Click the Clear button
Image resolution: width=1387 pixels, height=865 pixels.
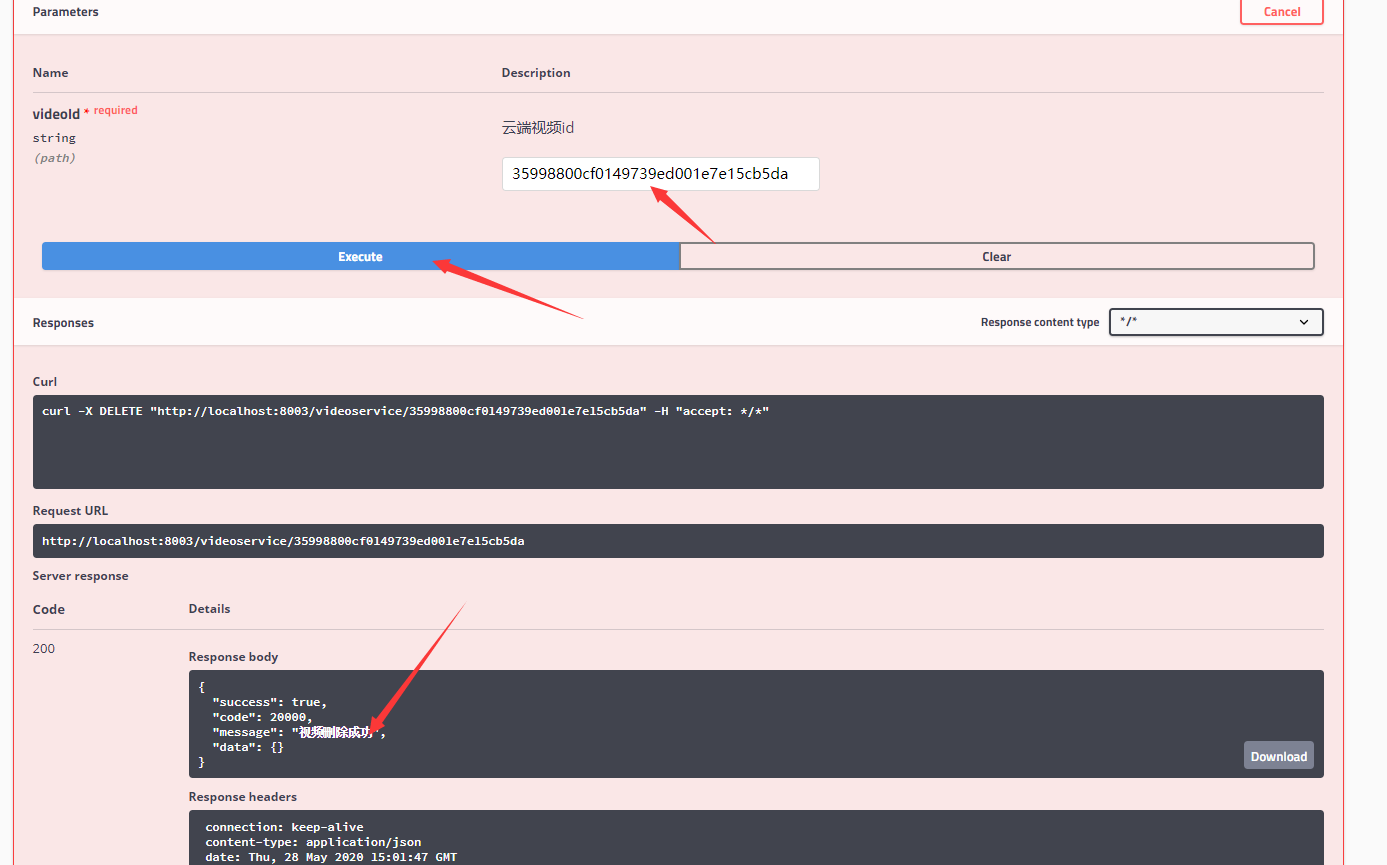pyautogui.click(x=996, y=256)
